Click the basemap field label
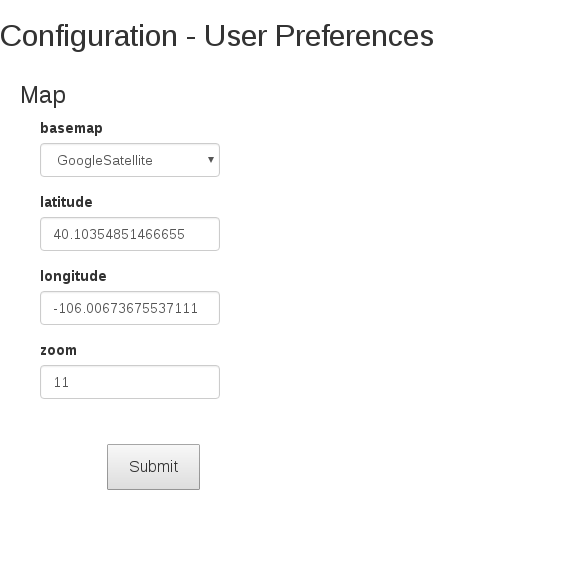Viewport: 585px width, 578px height. pos(71,128)
